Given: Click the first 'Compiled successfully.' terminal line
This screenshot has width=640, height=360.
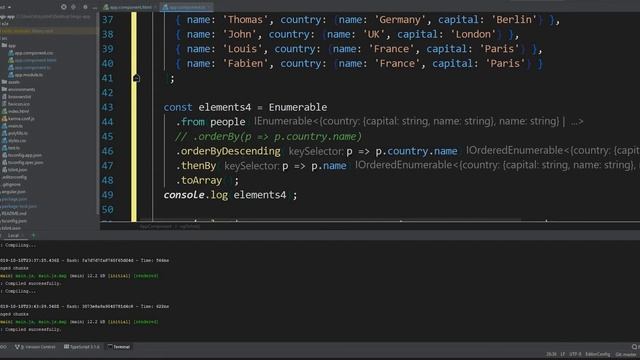Looking at the screenshot, I should point(33,283).
